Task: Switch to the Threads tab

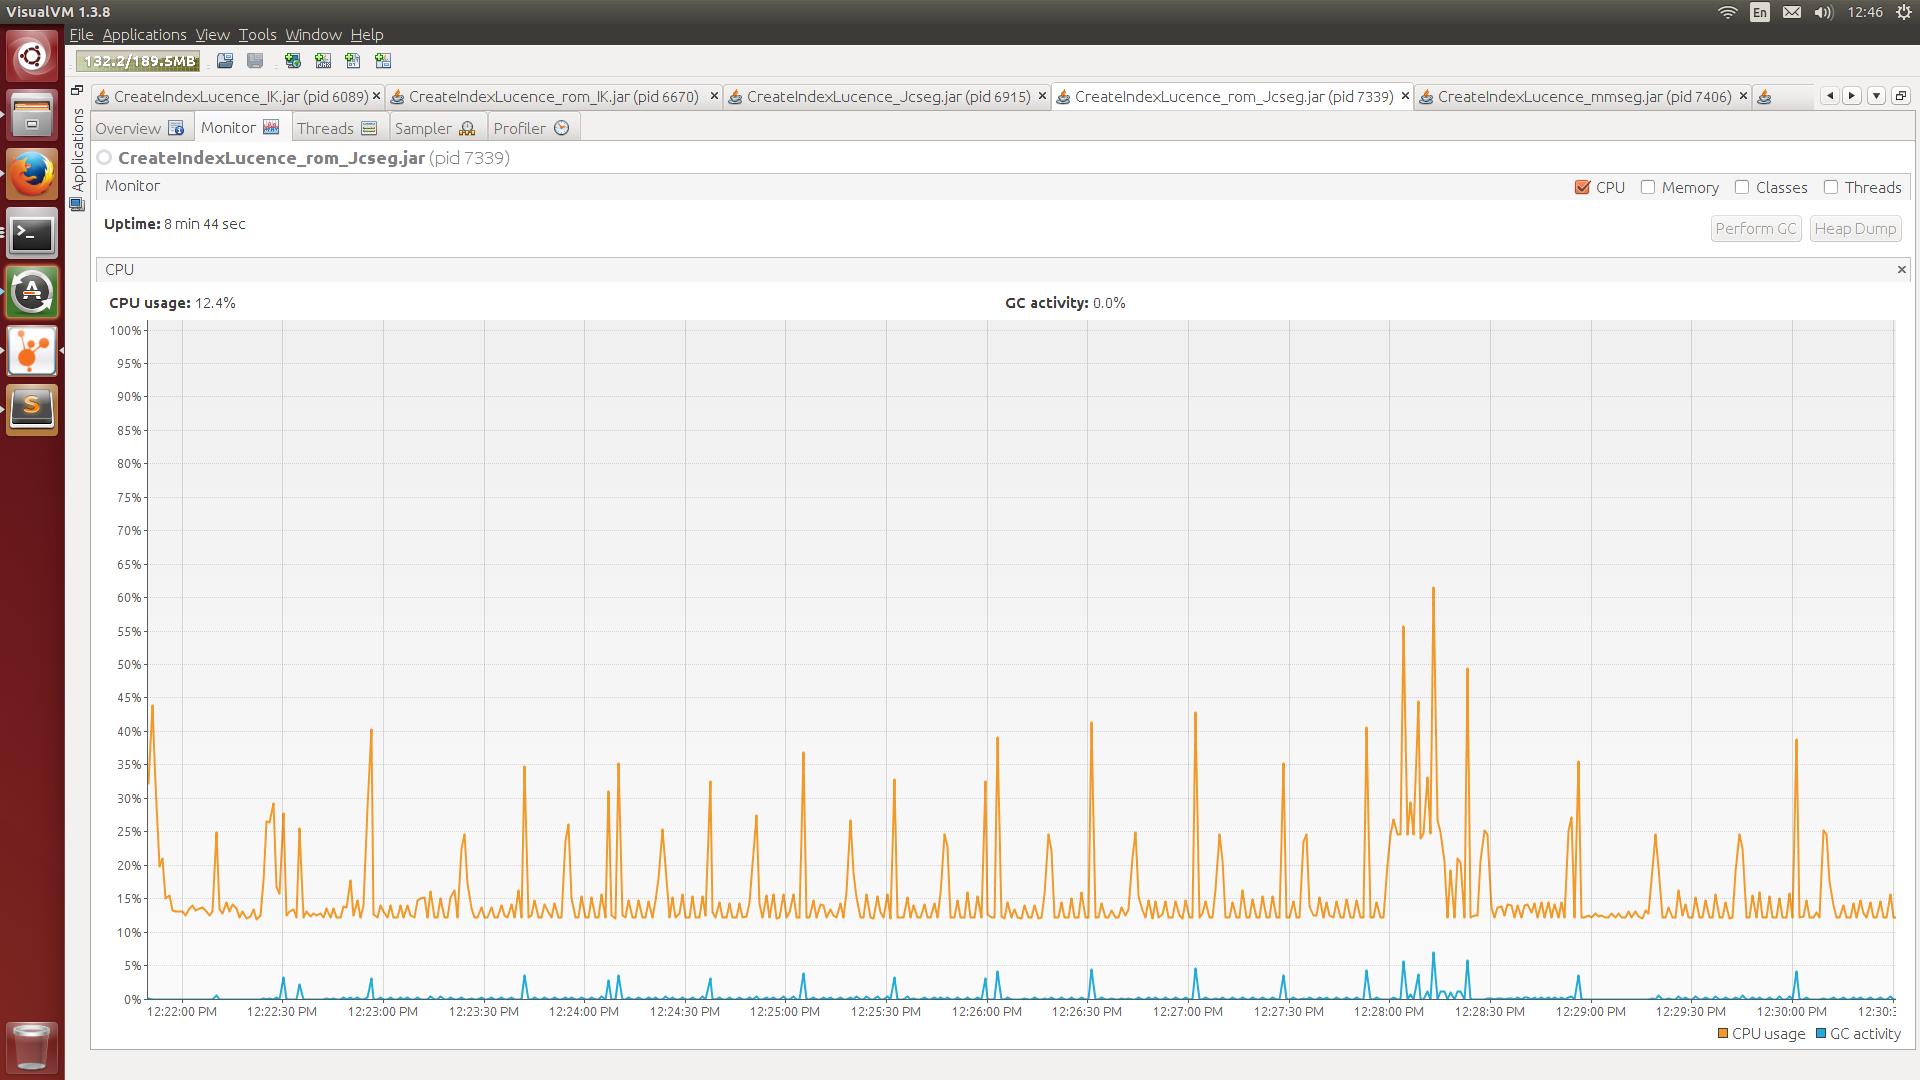Action: (x=337, y=128)
